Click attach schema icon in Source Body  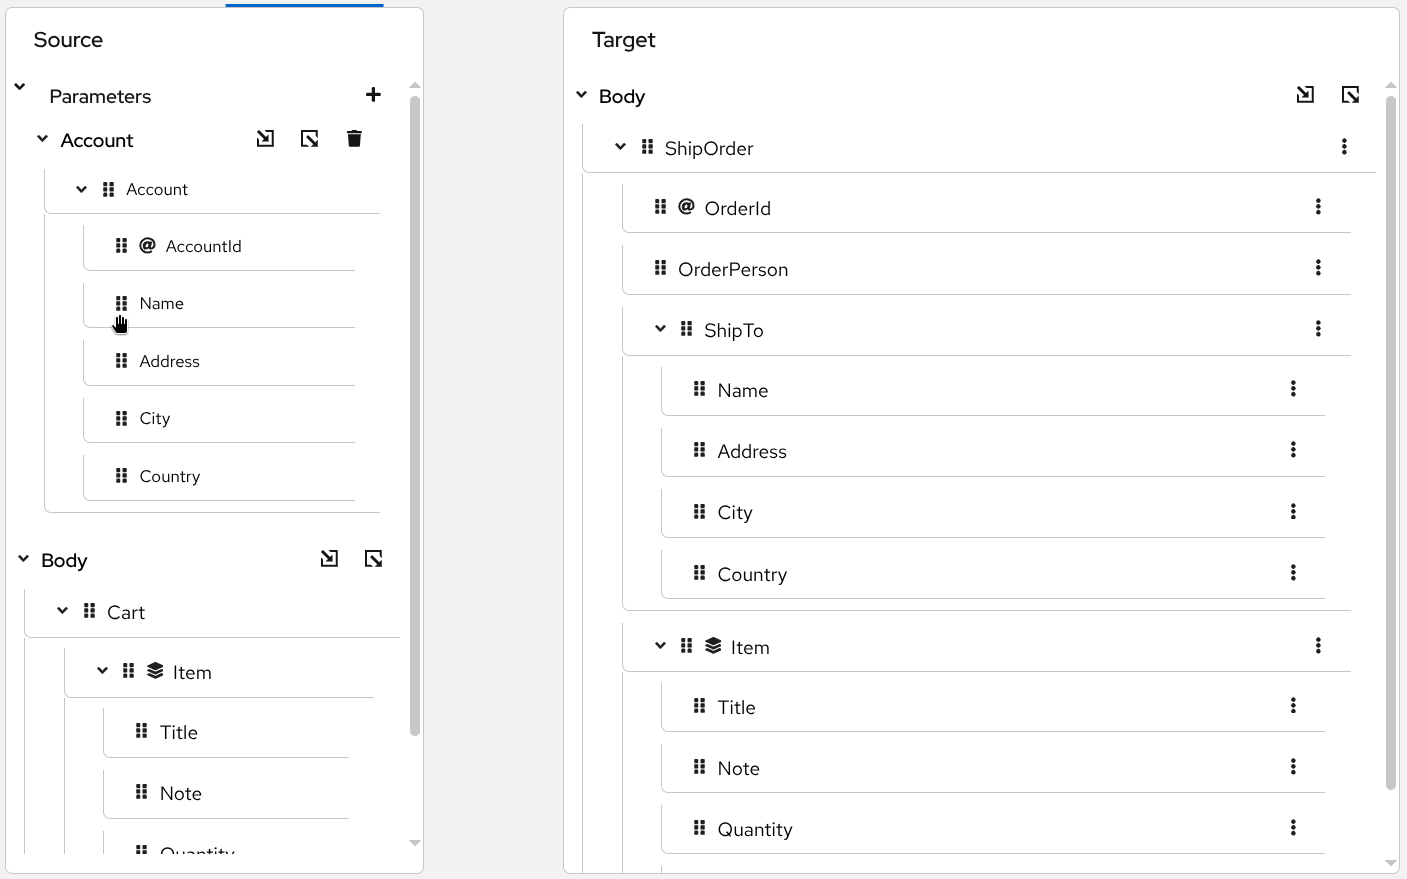point(329,559)
